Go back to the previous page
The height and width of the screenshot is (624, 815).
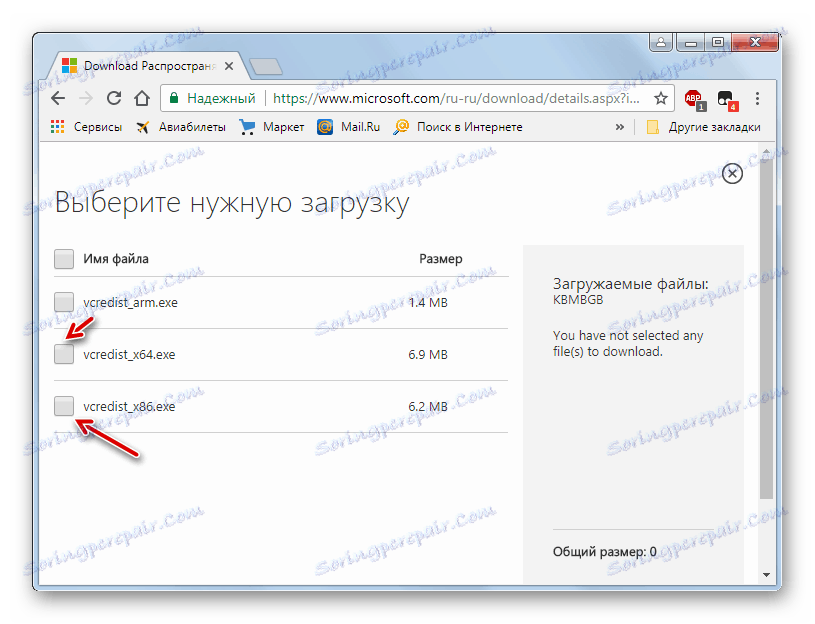coord(58,98)
